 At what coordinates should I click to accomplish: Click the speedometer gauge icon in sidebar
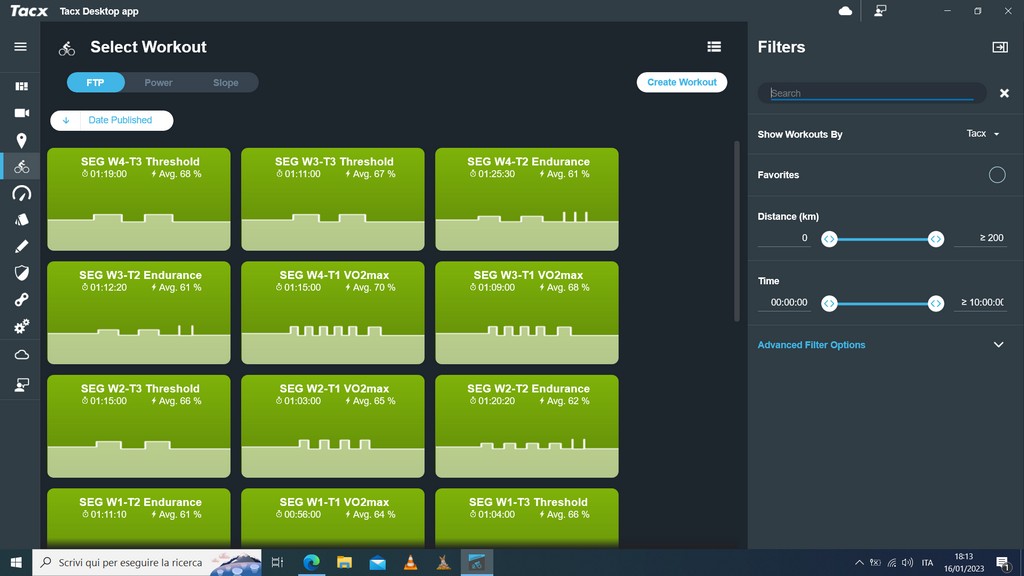[21, 193]
